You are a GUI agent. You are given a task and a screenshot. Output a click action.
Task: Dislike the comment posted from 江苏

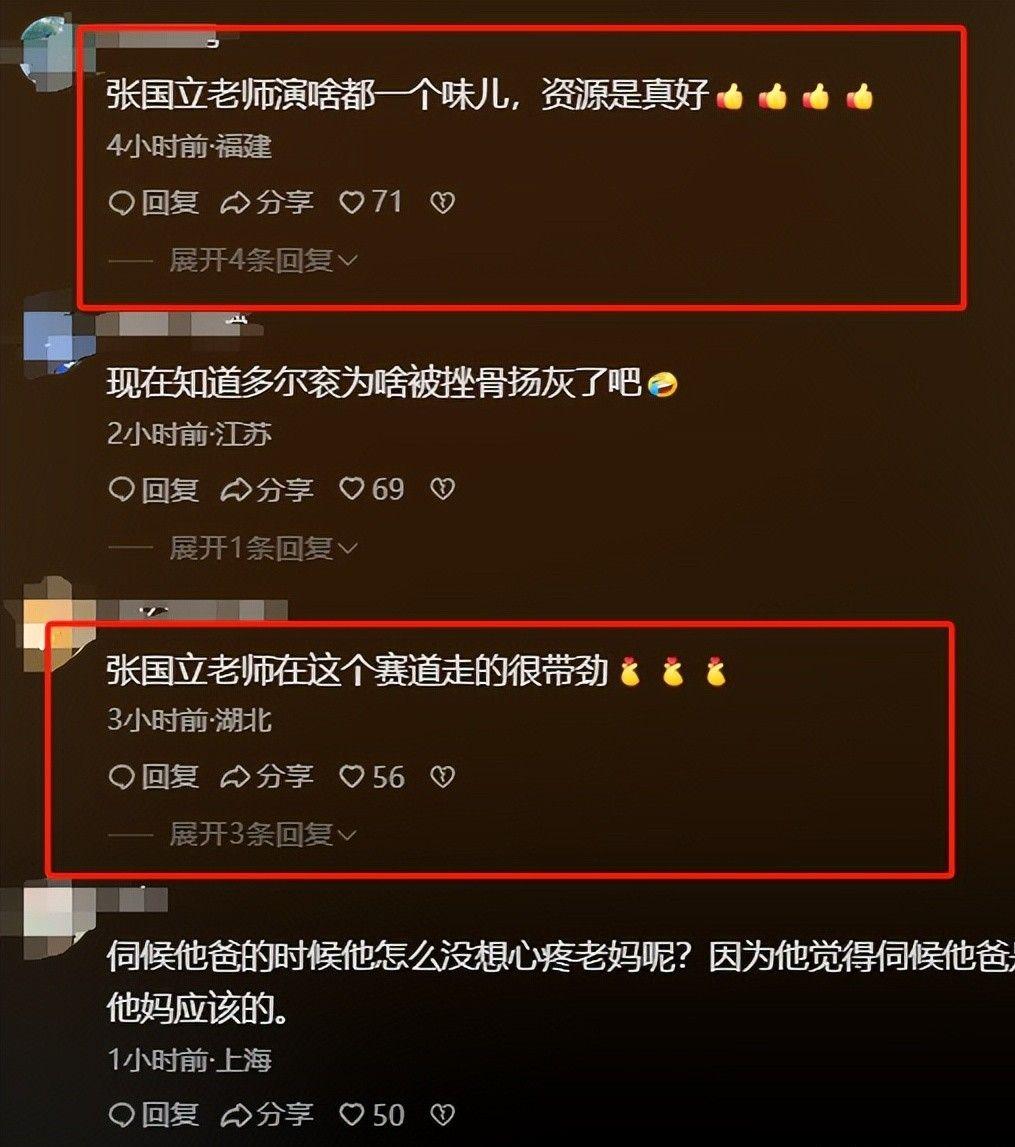pos(442,489)
